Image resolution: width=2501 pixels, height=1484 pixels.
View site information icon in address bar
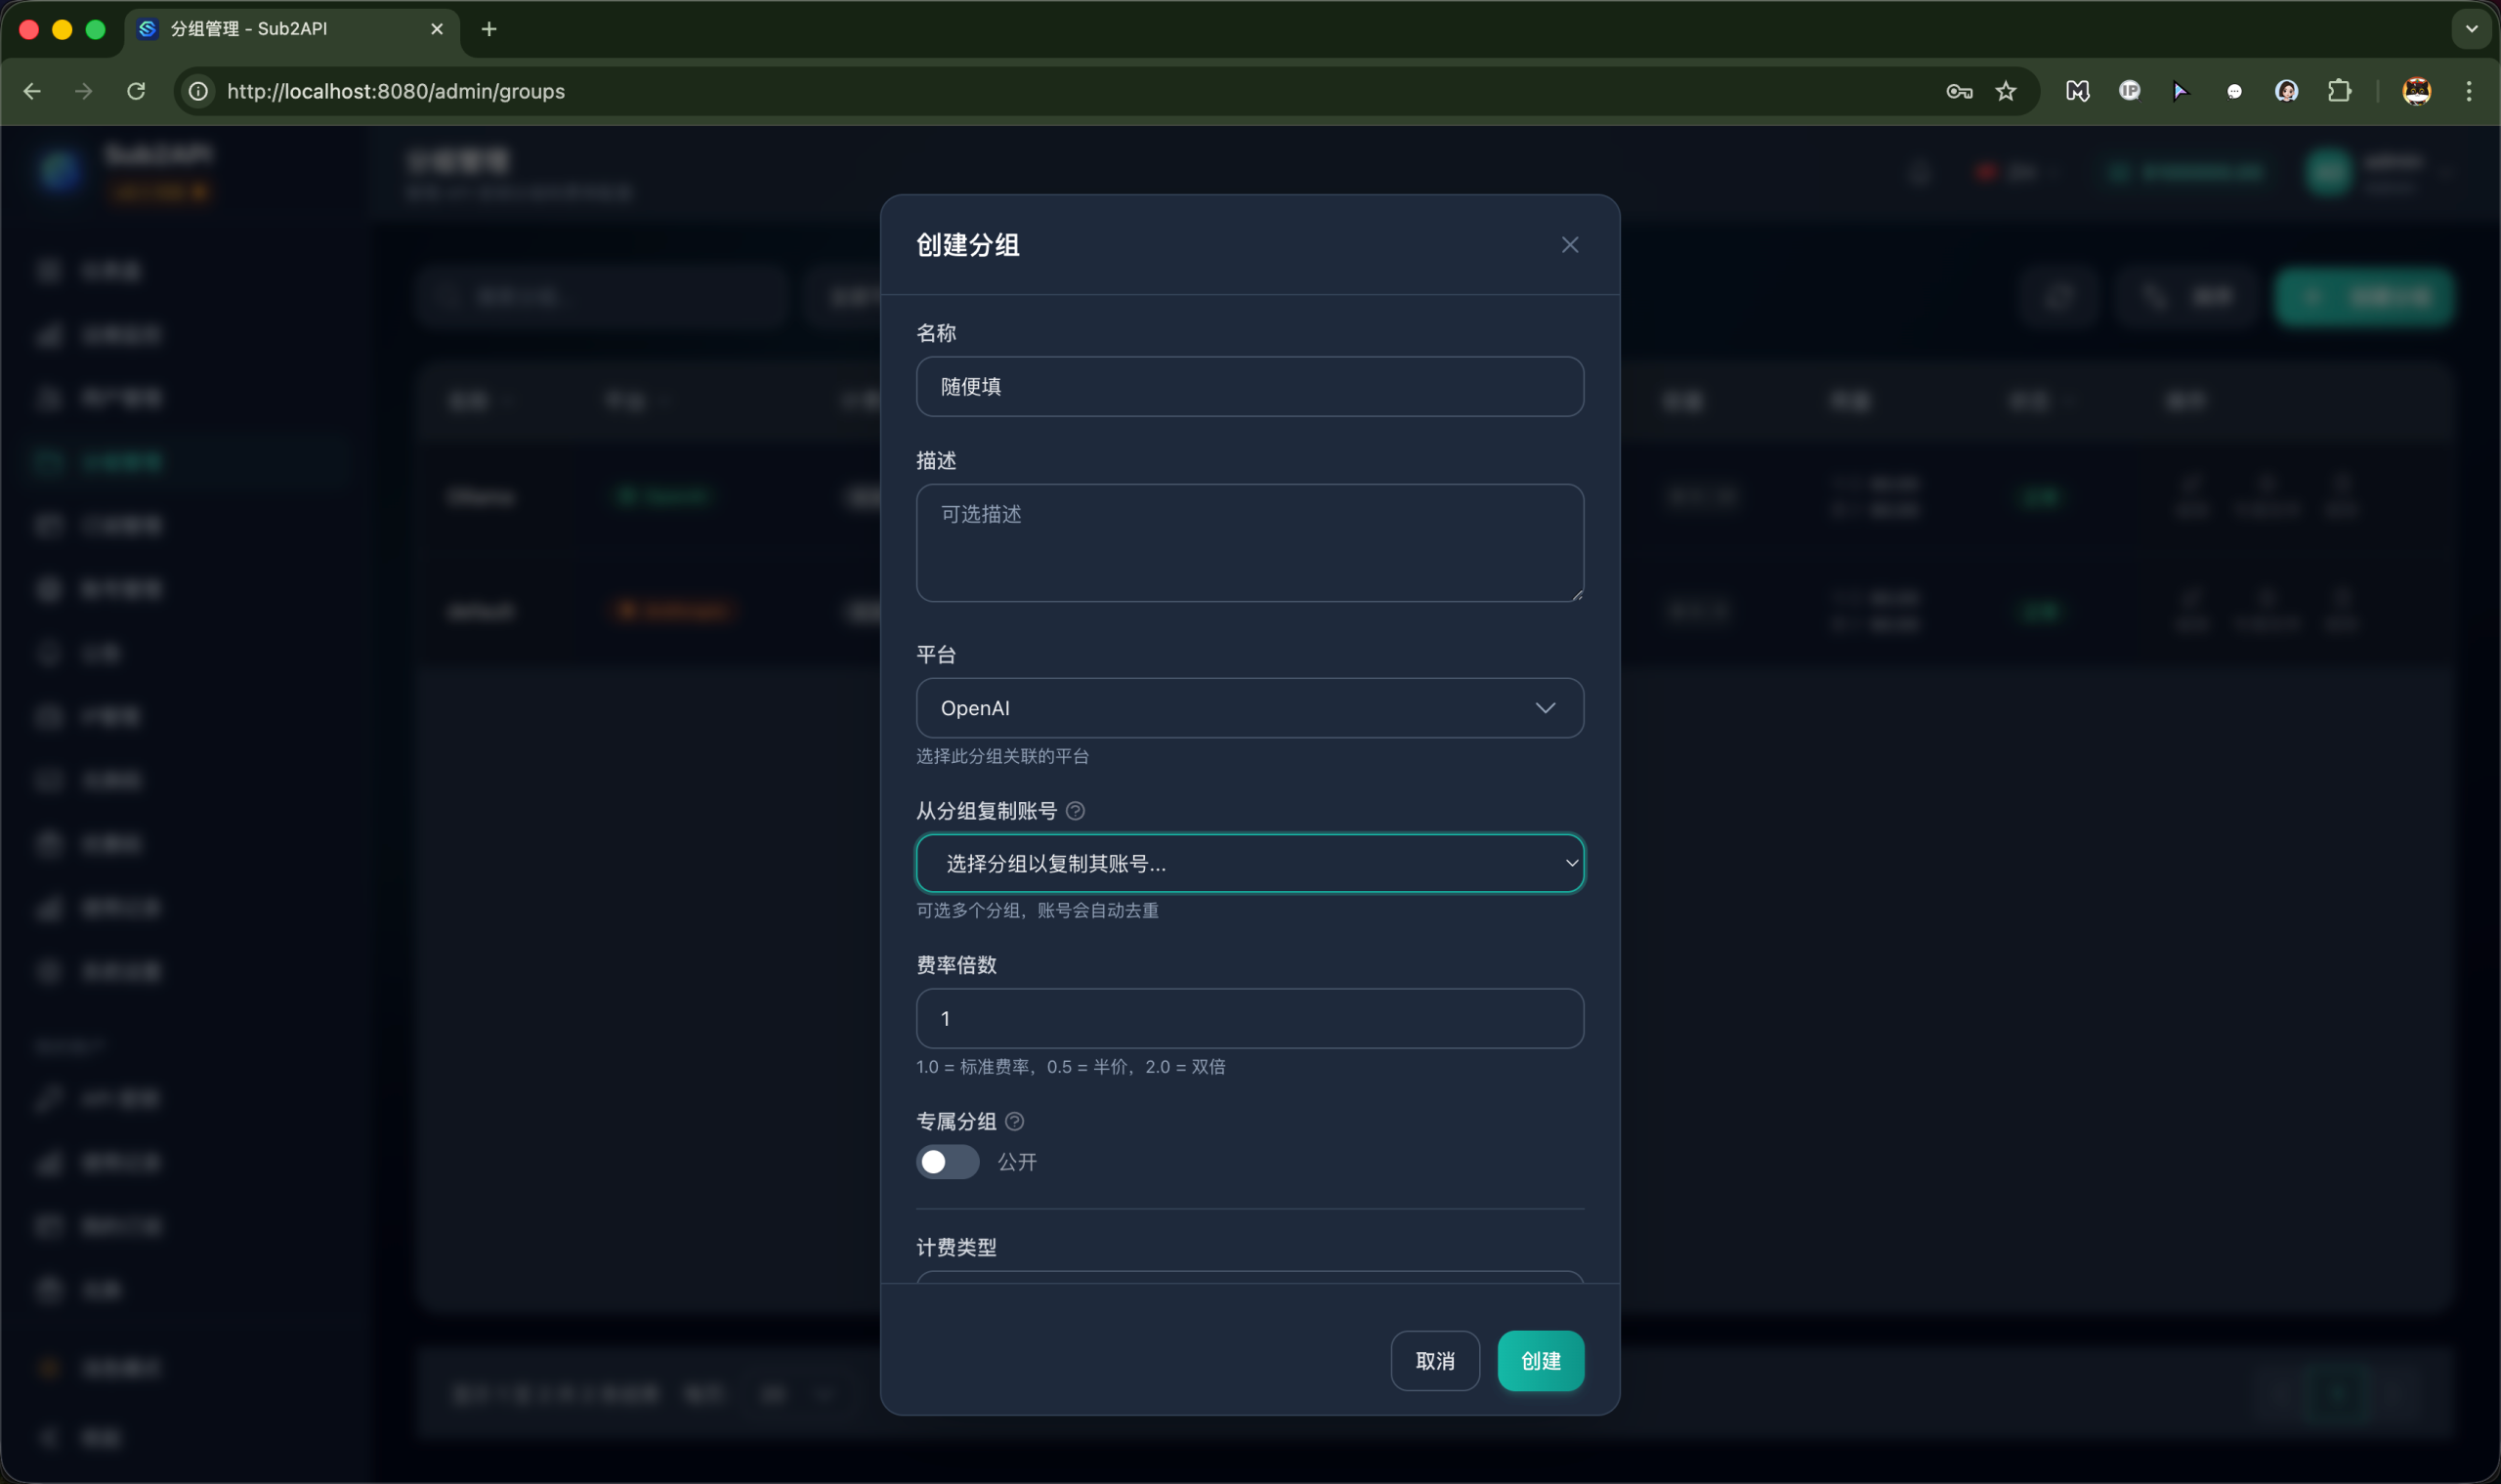[x=199, y=91]
